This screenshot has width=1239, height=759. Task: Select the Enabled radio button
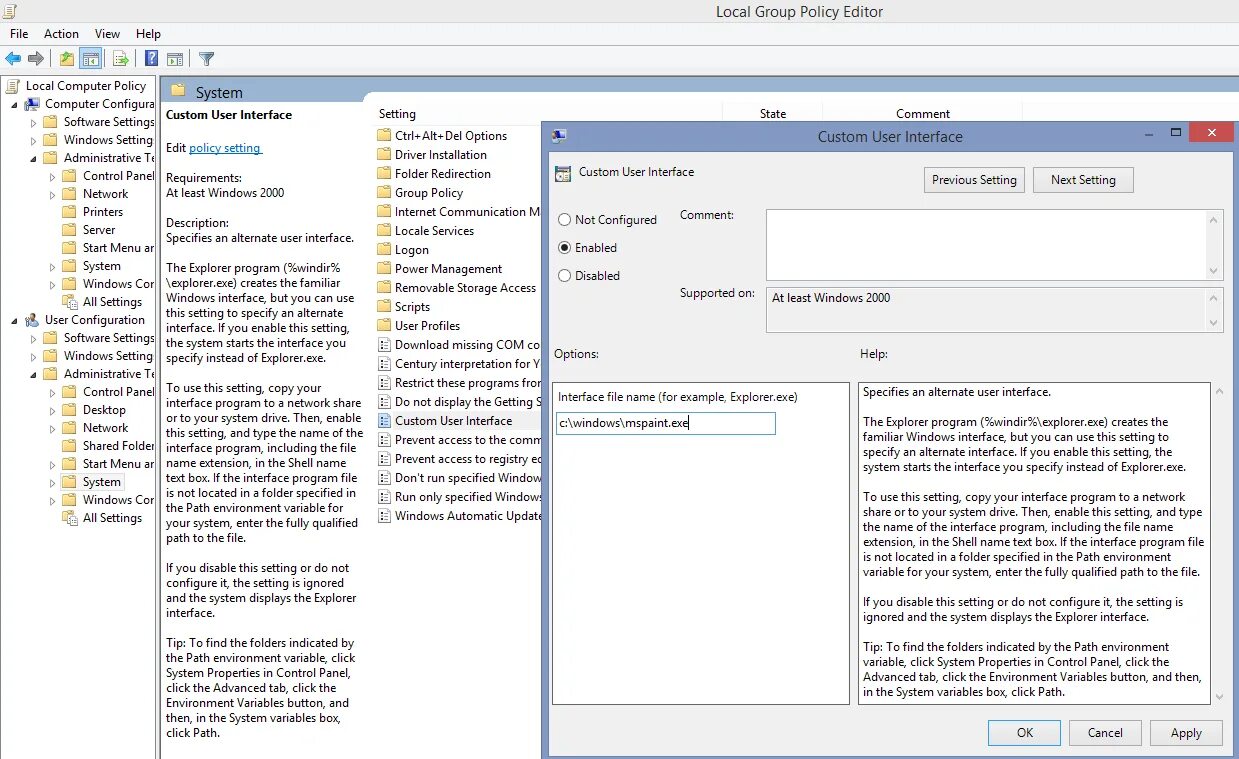click(565, 248)
